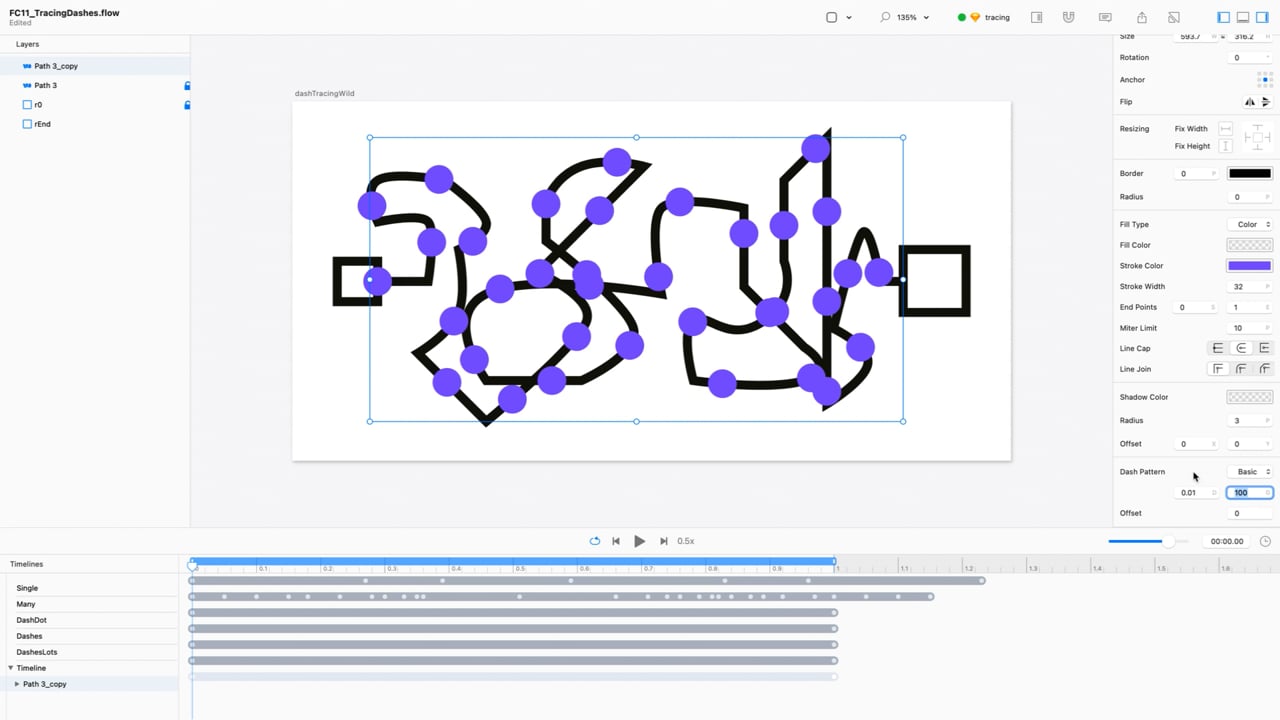Click the zoom magnifier icon
The height and width of the screenshot is (720, 1280).
click(x=885, y=17)
